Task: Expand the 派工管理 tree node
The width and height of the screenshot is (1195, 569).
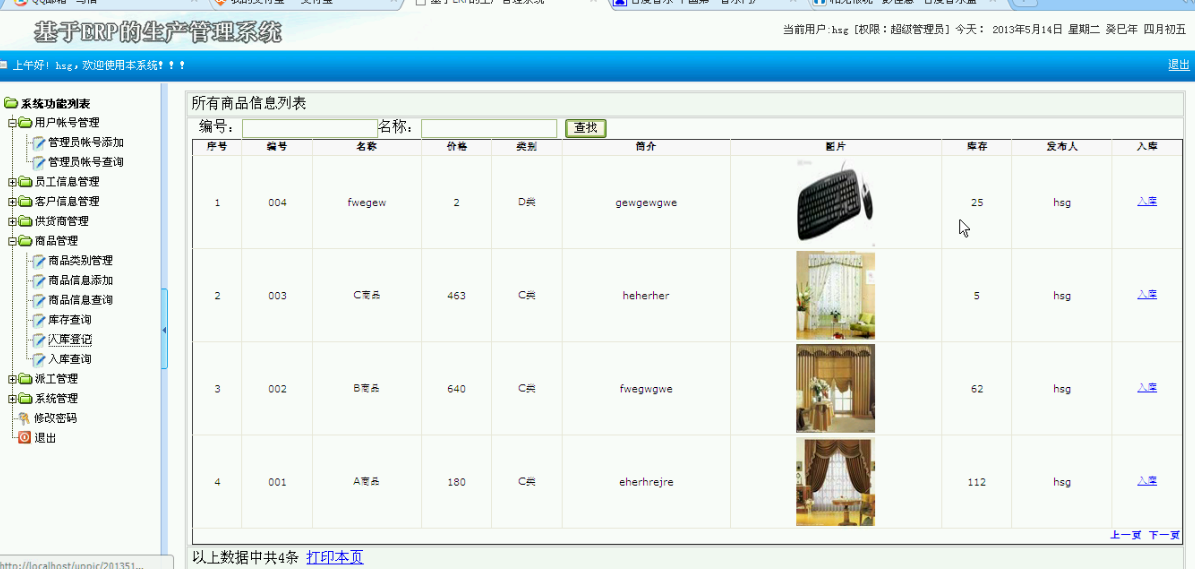Action: point(11,379)
